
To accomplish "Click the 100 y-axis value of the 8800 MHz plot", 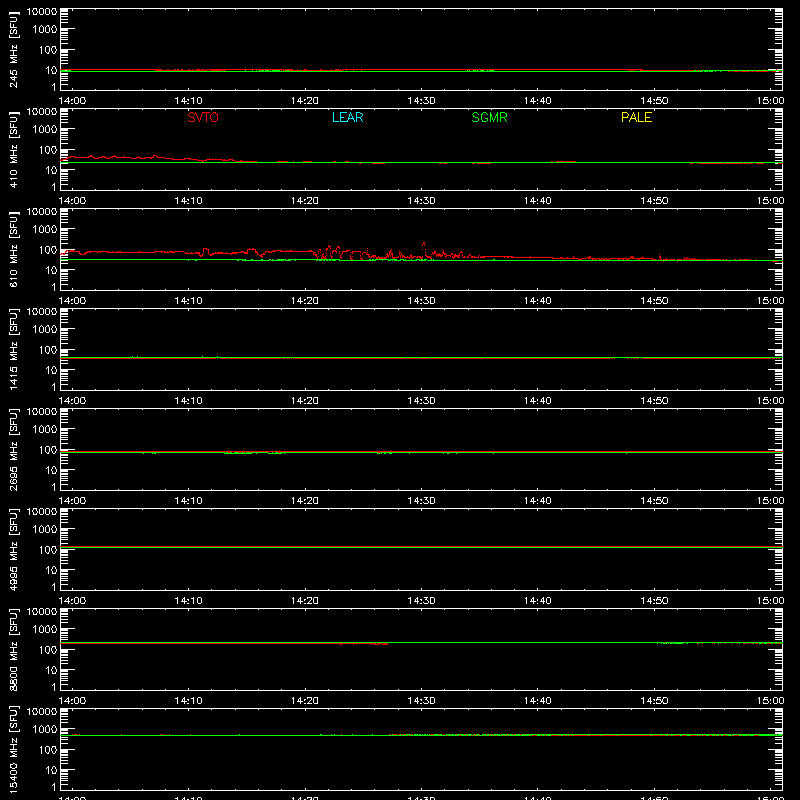I will click(48, 650).
